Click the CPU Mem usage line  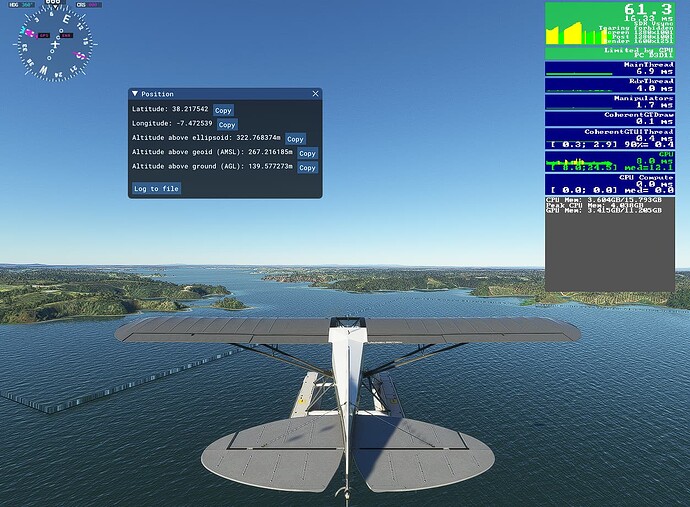[x=603, y=200]
